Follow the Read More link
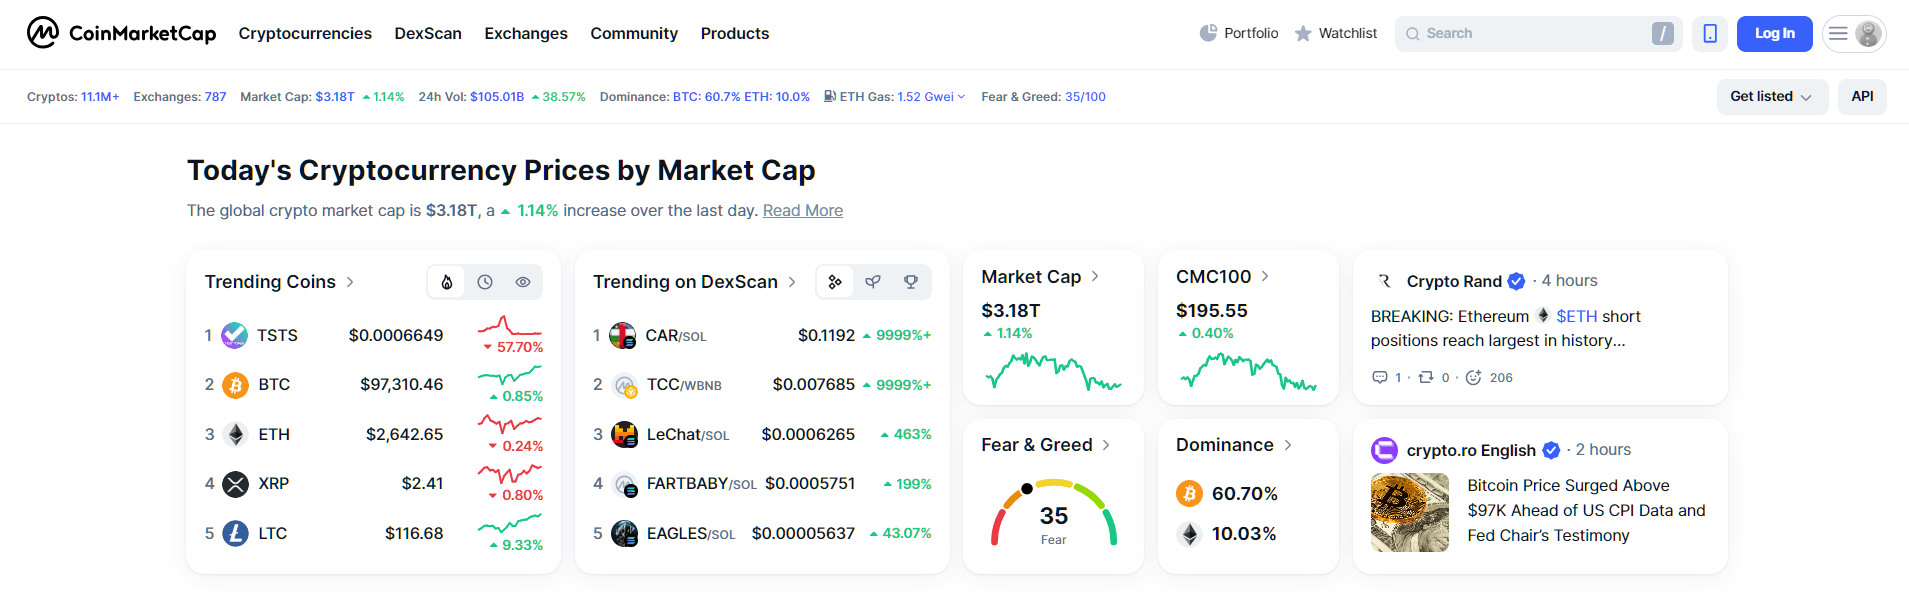1909x600 pixels. point(802,211)
